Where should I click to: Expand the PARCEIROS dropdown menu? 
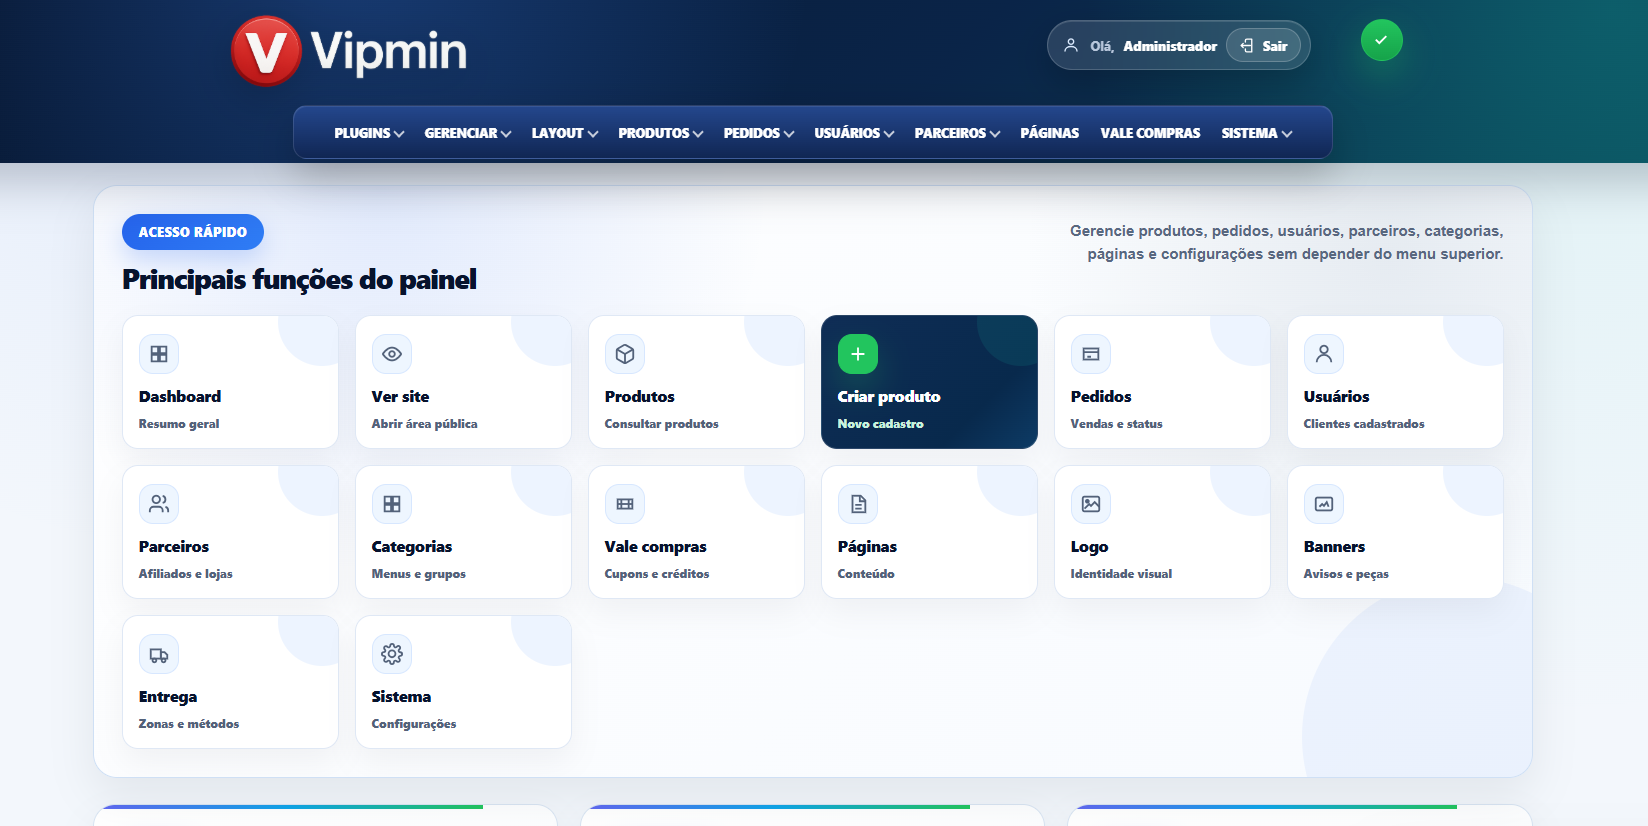[957, 133]
